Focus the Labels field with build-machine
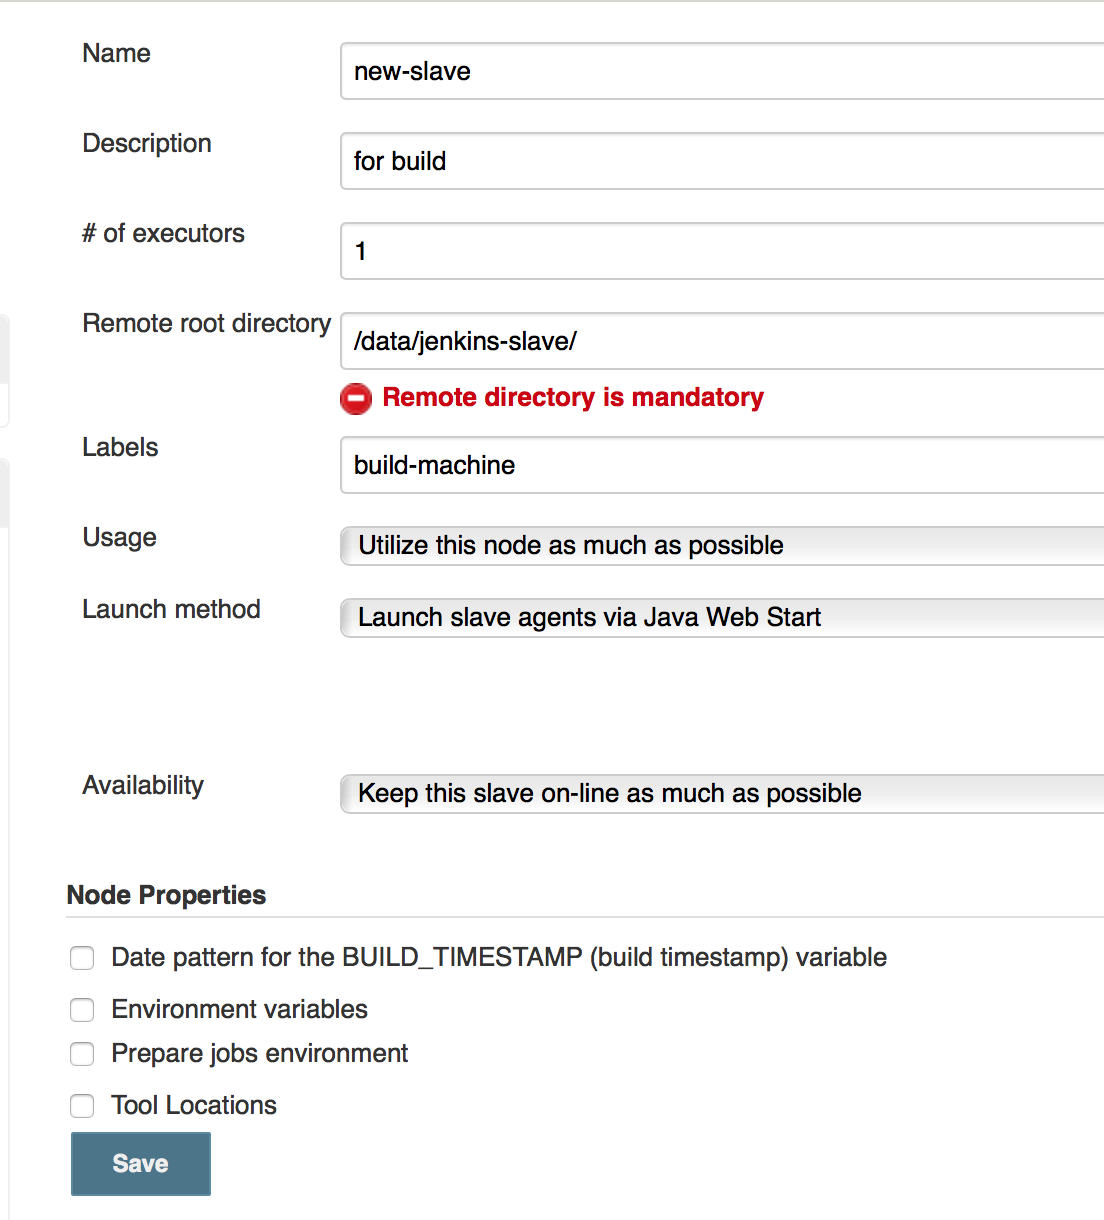 tap(722, 465)
